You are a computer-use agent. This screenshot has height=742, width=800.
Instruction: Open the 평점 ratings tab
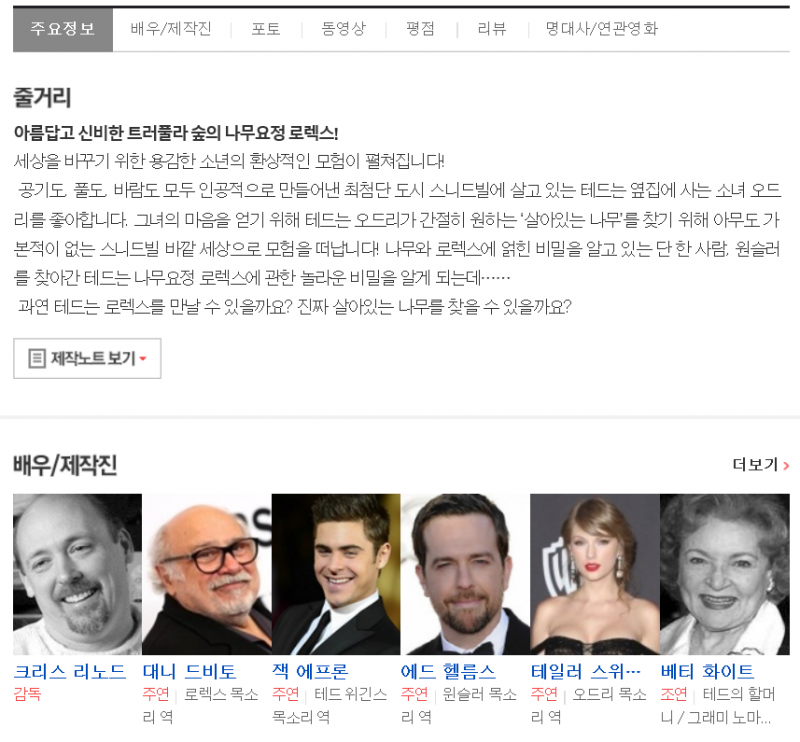click(420, 29)
